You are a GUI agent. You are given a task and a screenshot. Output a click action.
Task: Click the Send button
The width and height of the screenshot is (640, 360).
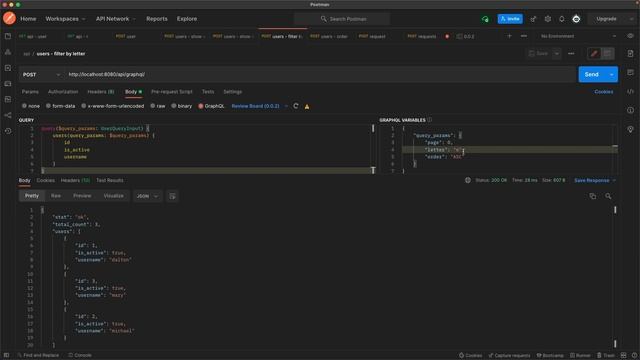(591, 74)
